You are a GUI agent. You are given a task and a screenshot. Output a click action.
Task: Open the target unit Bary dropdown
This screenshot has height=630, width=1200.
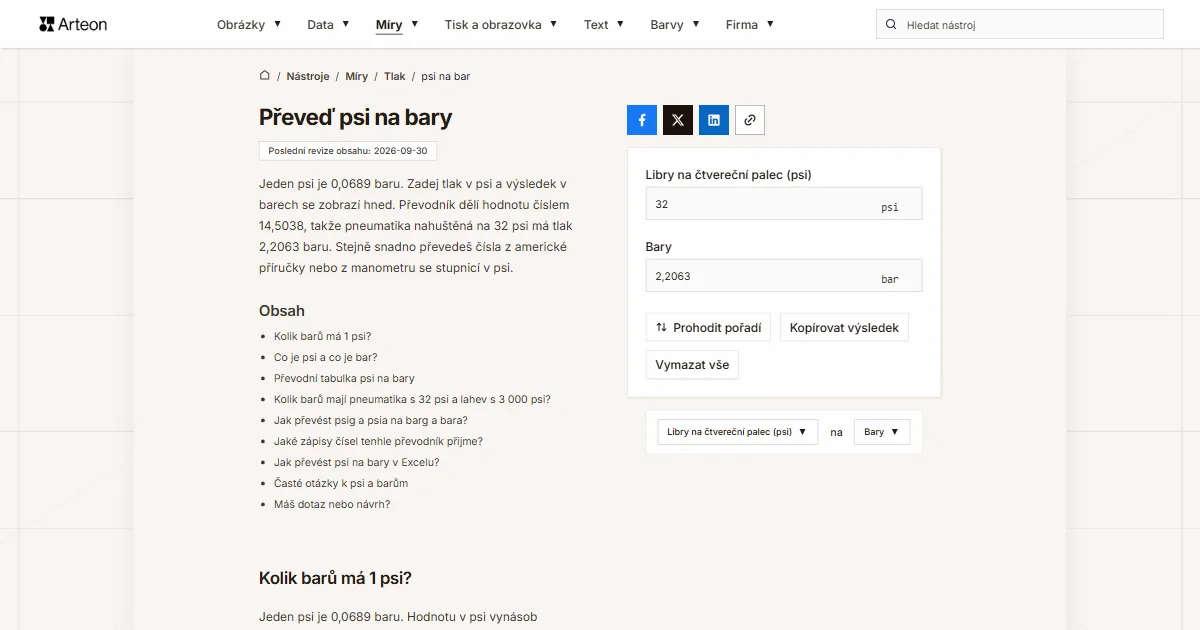[882, 432]
